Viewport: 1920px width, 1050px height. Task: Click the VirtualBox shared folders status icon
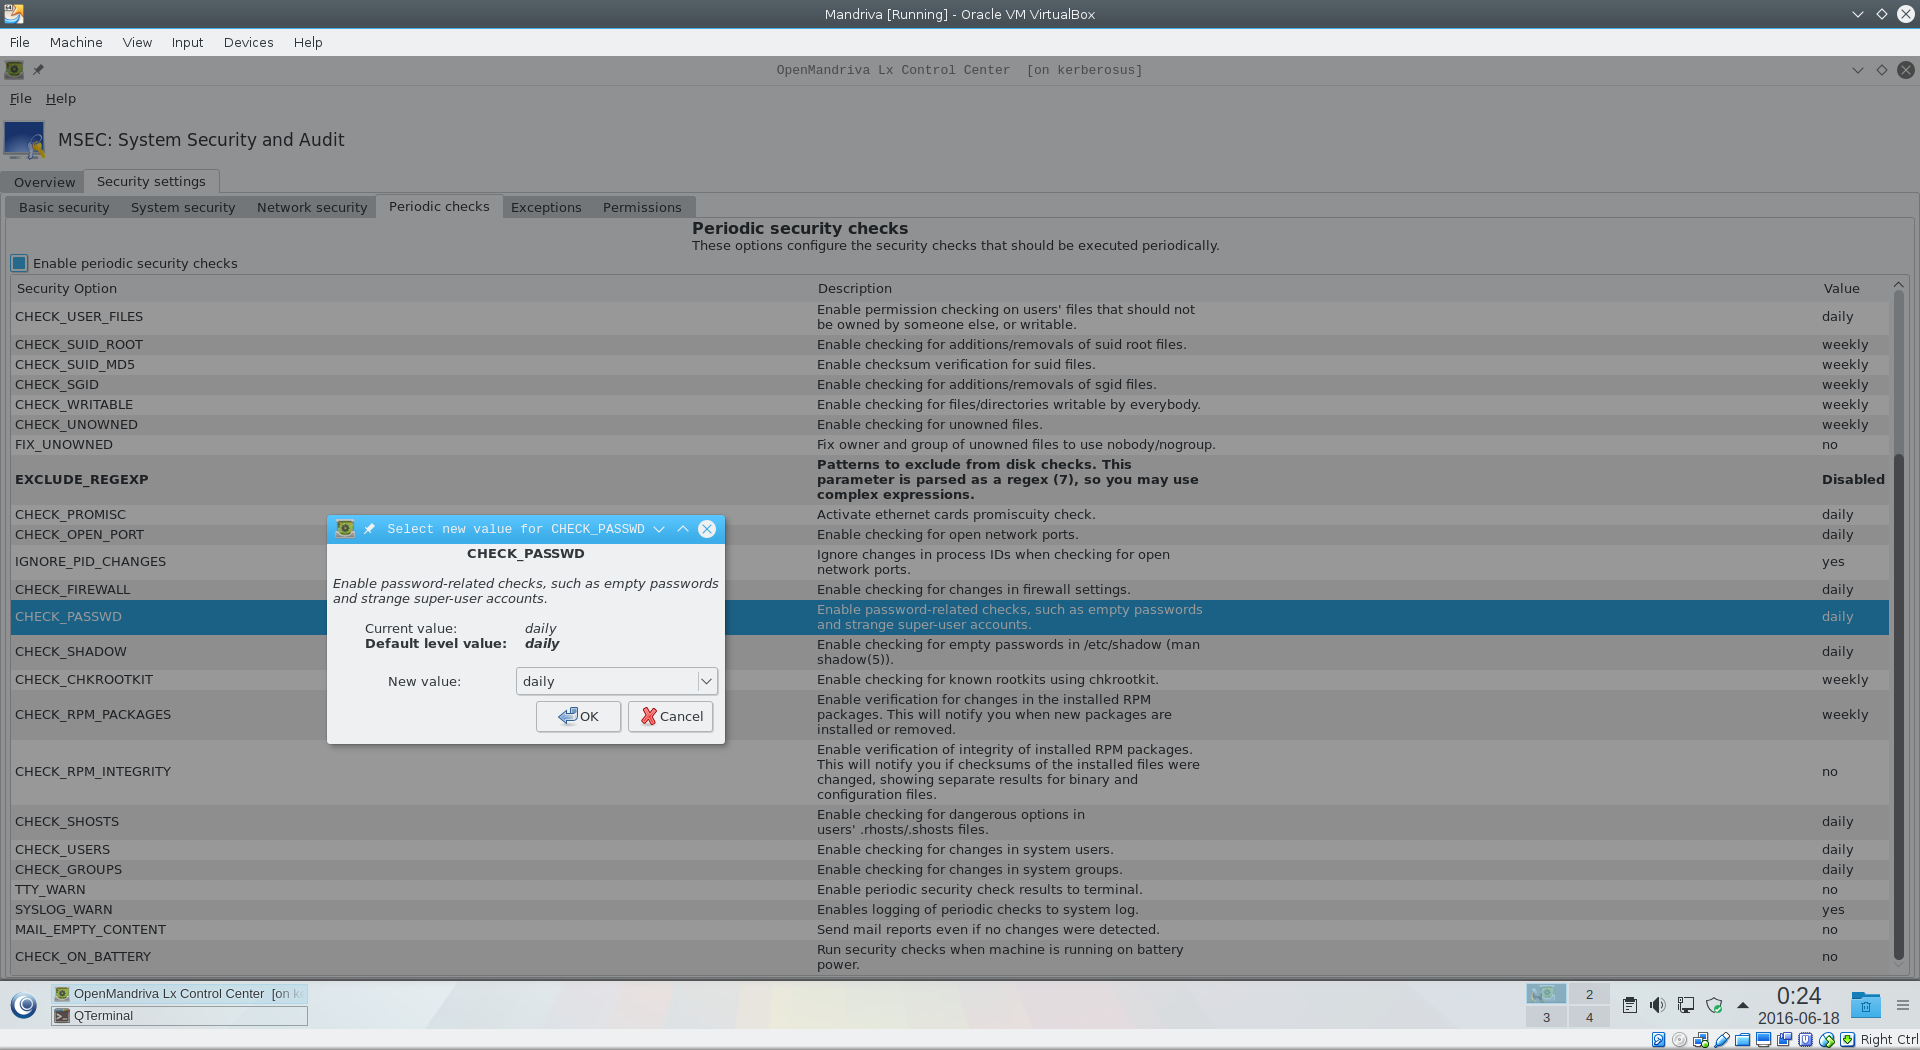(1743, 1040)
